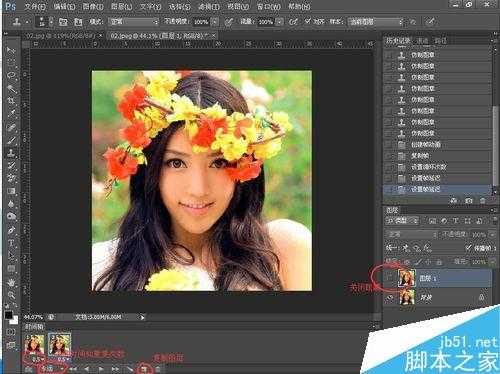Set the background color swatch
Viewport: 500px width, 374px height.
coord(14,321)
